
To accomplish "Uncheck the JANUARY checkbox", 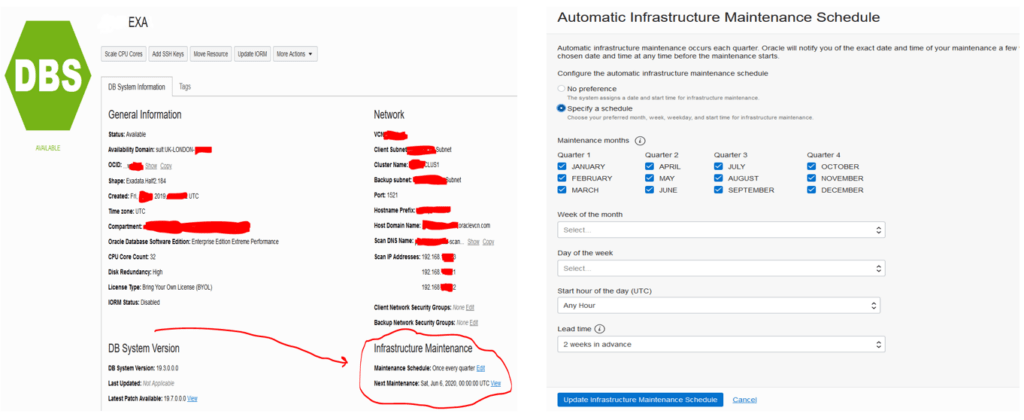I will click(562, 167).
